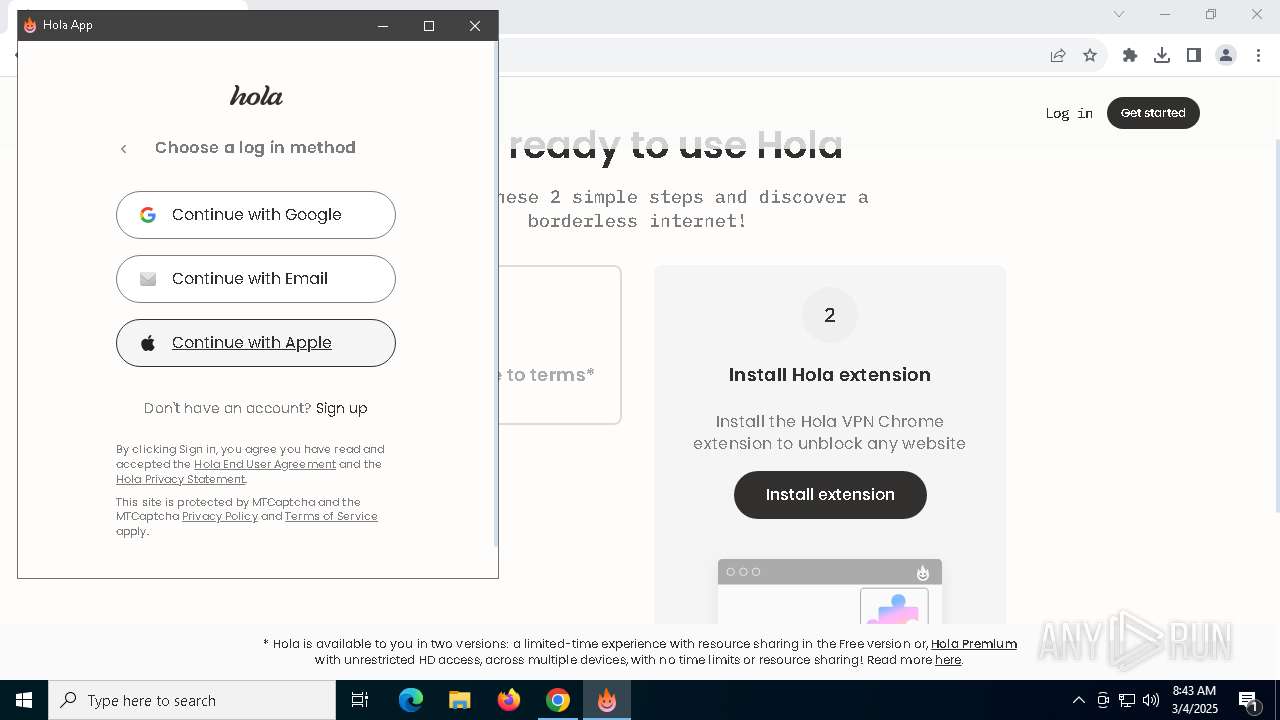Open Hola Privacy Statement link
The width and height of the screenshot is (1280, 720).
(180, 479)
